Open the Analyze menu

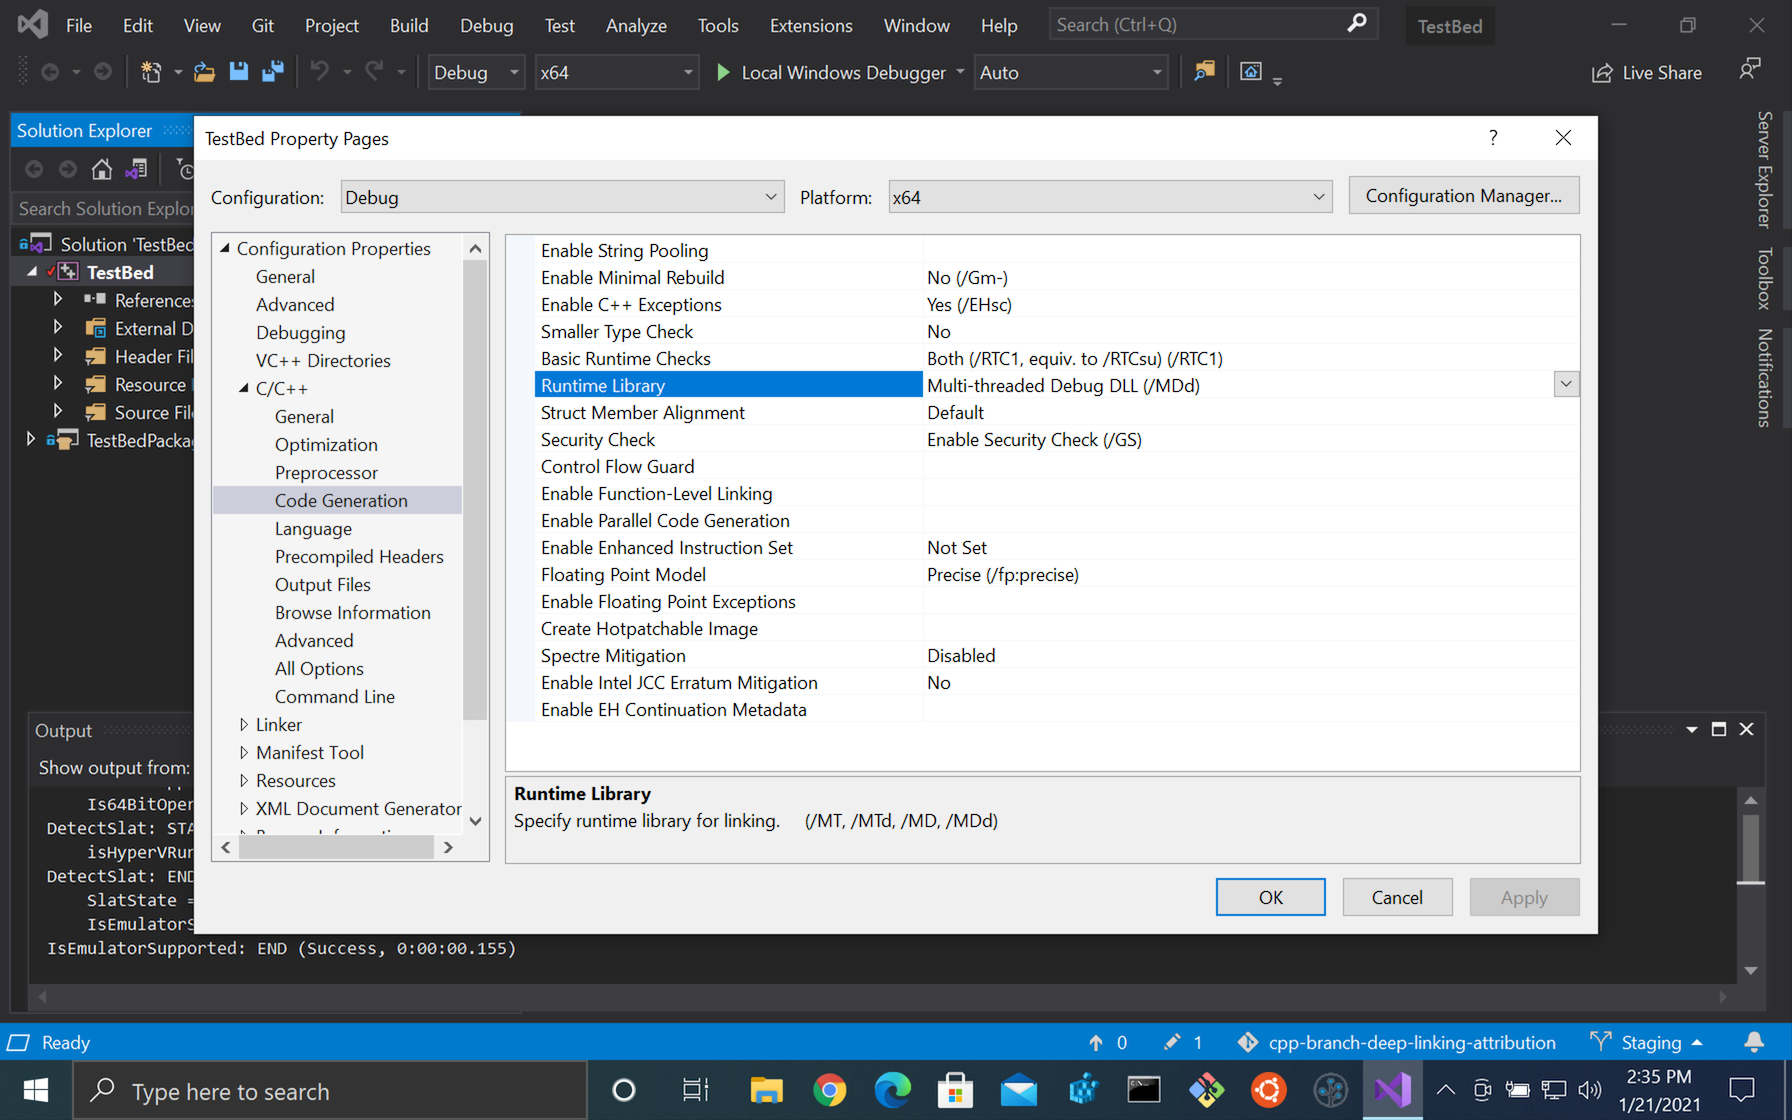(x=636, y=25)
